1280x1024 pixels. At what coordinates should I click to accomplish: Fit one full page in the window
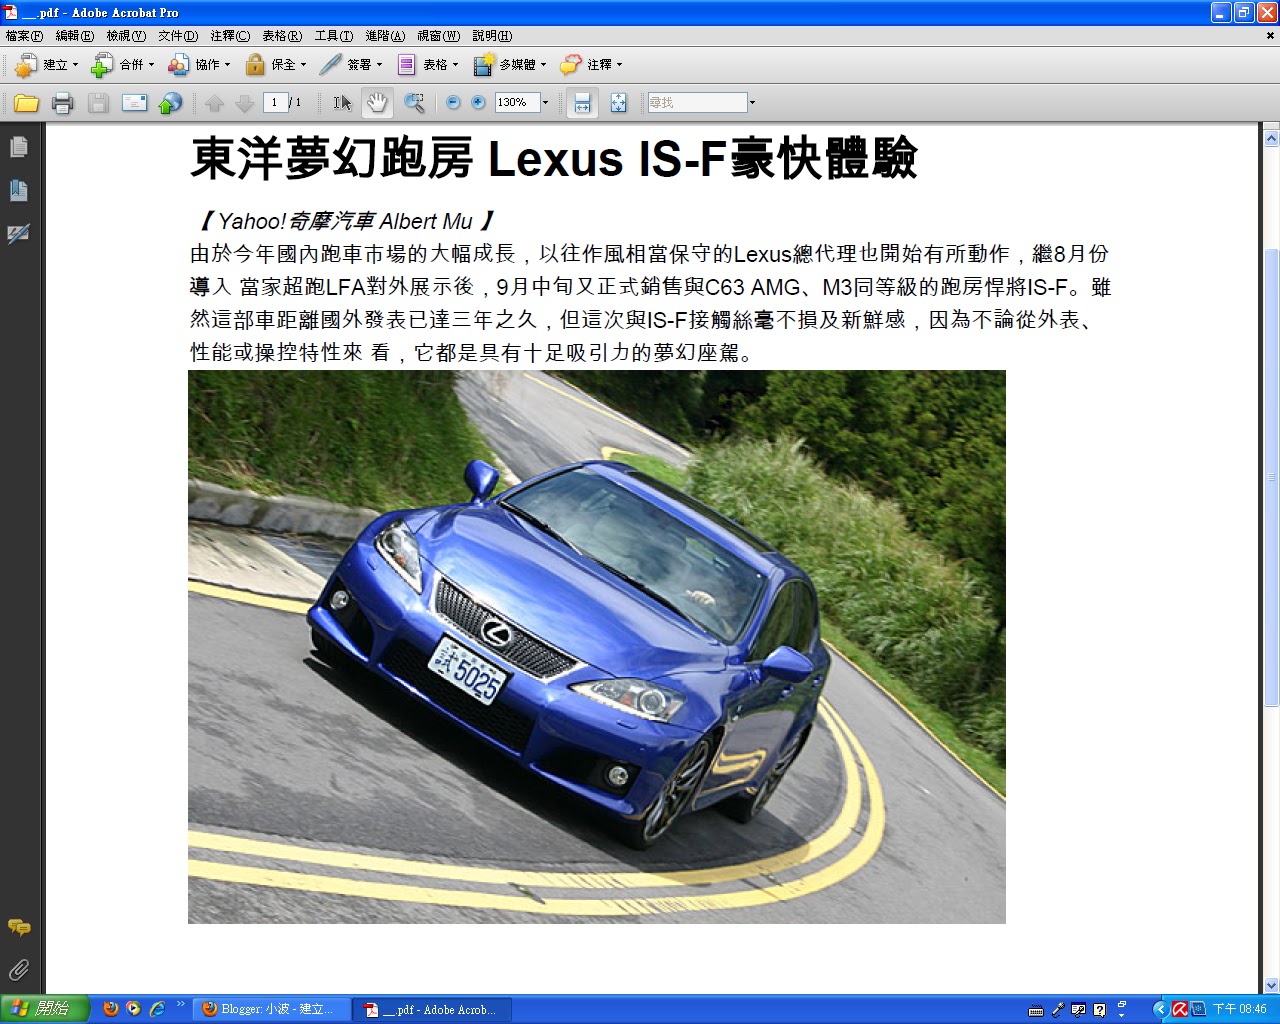[x=618, y=103]
